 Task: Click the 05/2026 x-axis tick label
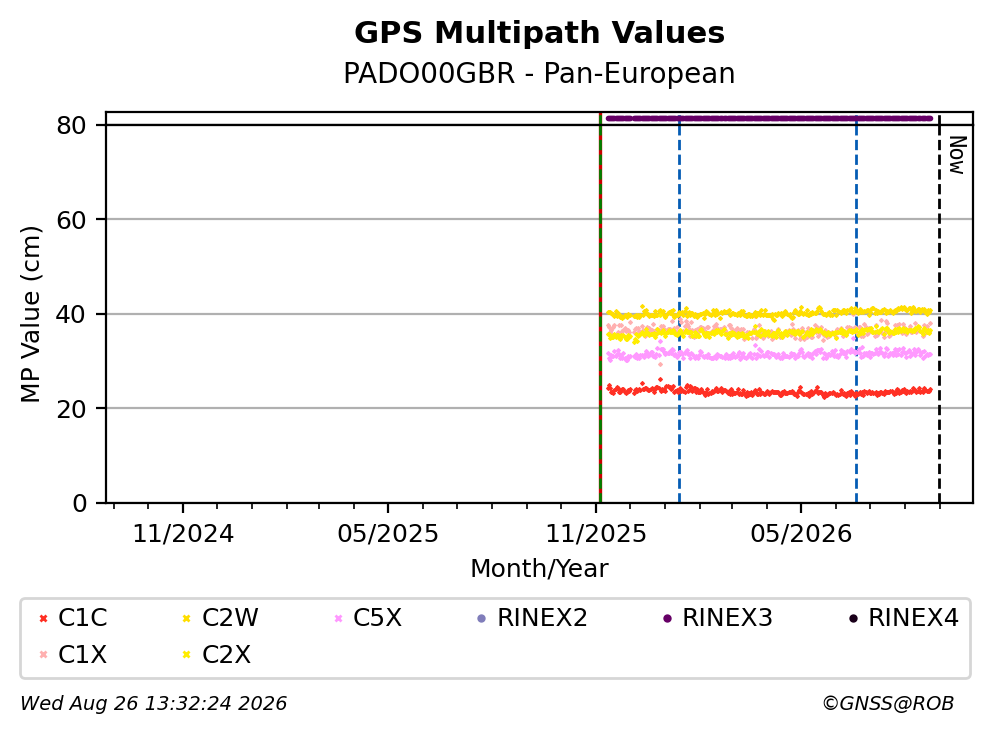pos(801,534)
